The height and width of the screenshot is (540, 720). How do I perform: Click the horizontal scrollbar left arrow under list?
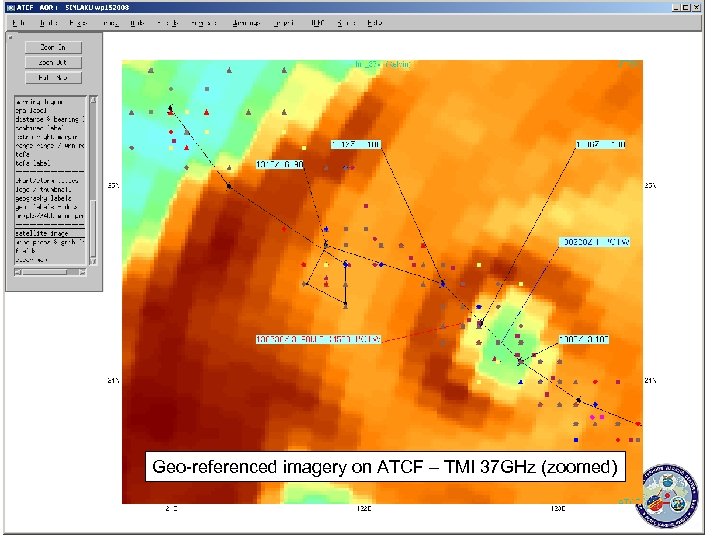point(18,272)
